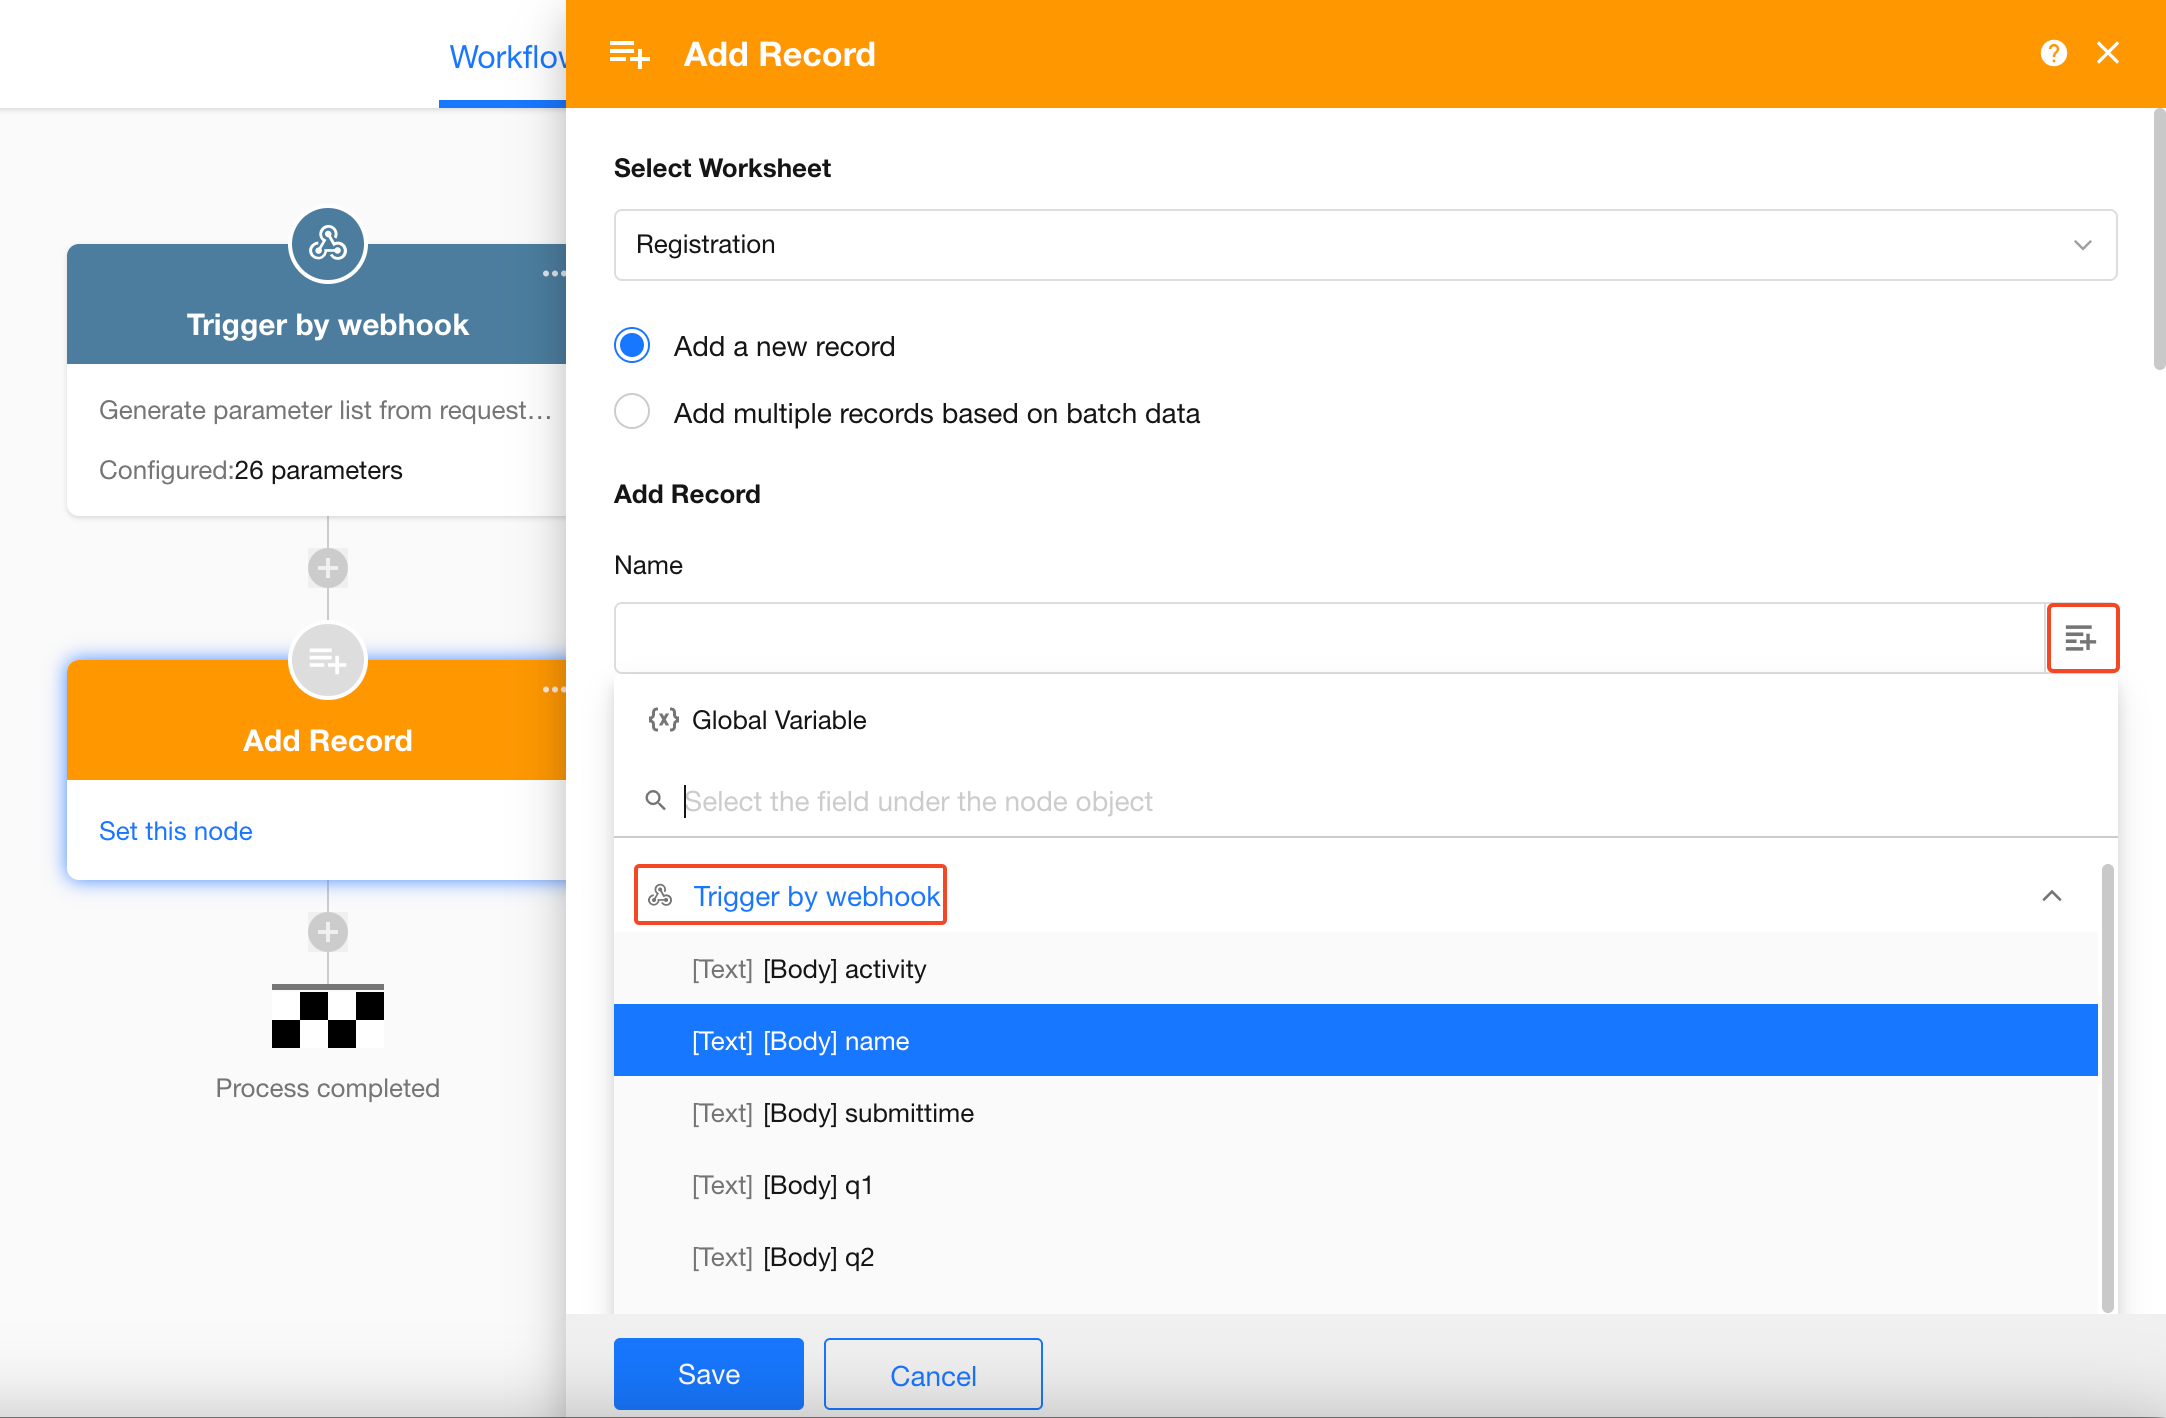Click the Global Variable option
The image size is (2166, 1418).
coord(778,720)
